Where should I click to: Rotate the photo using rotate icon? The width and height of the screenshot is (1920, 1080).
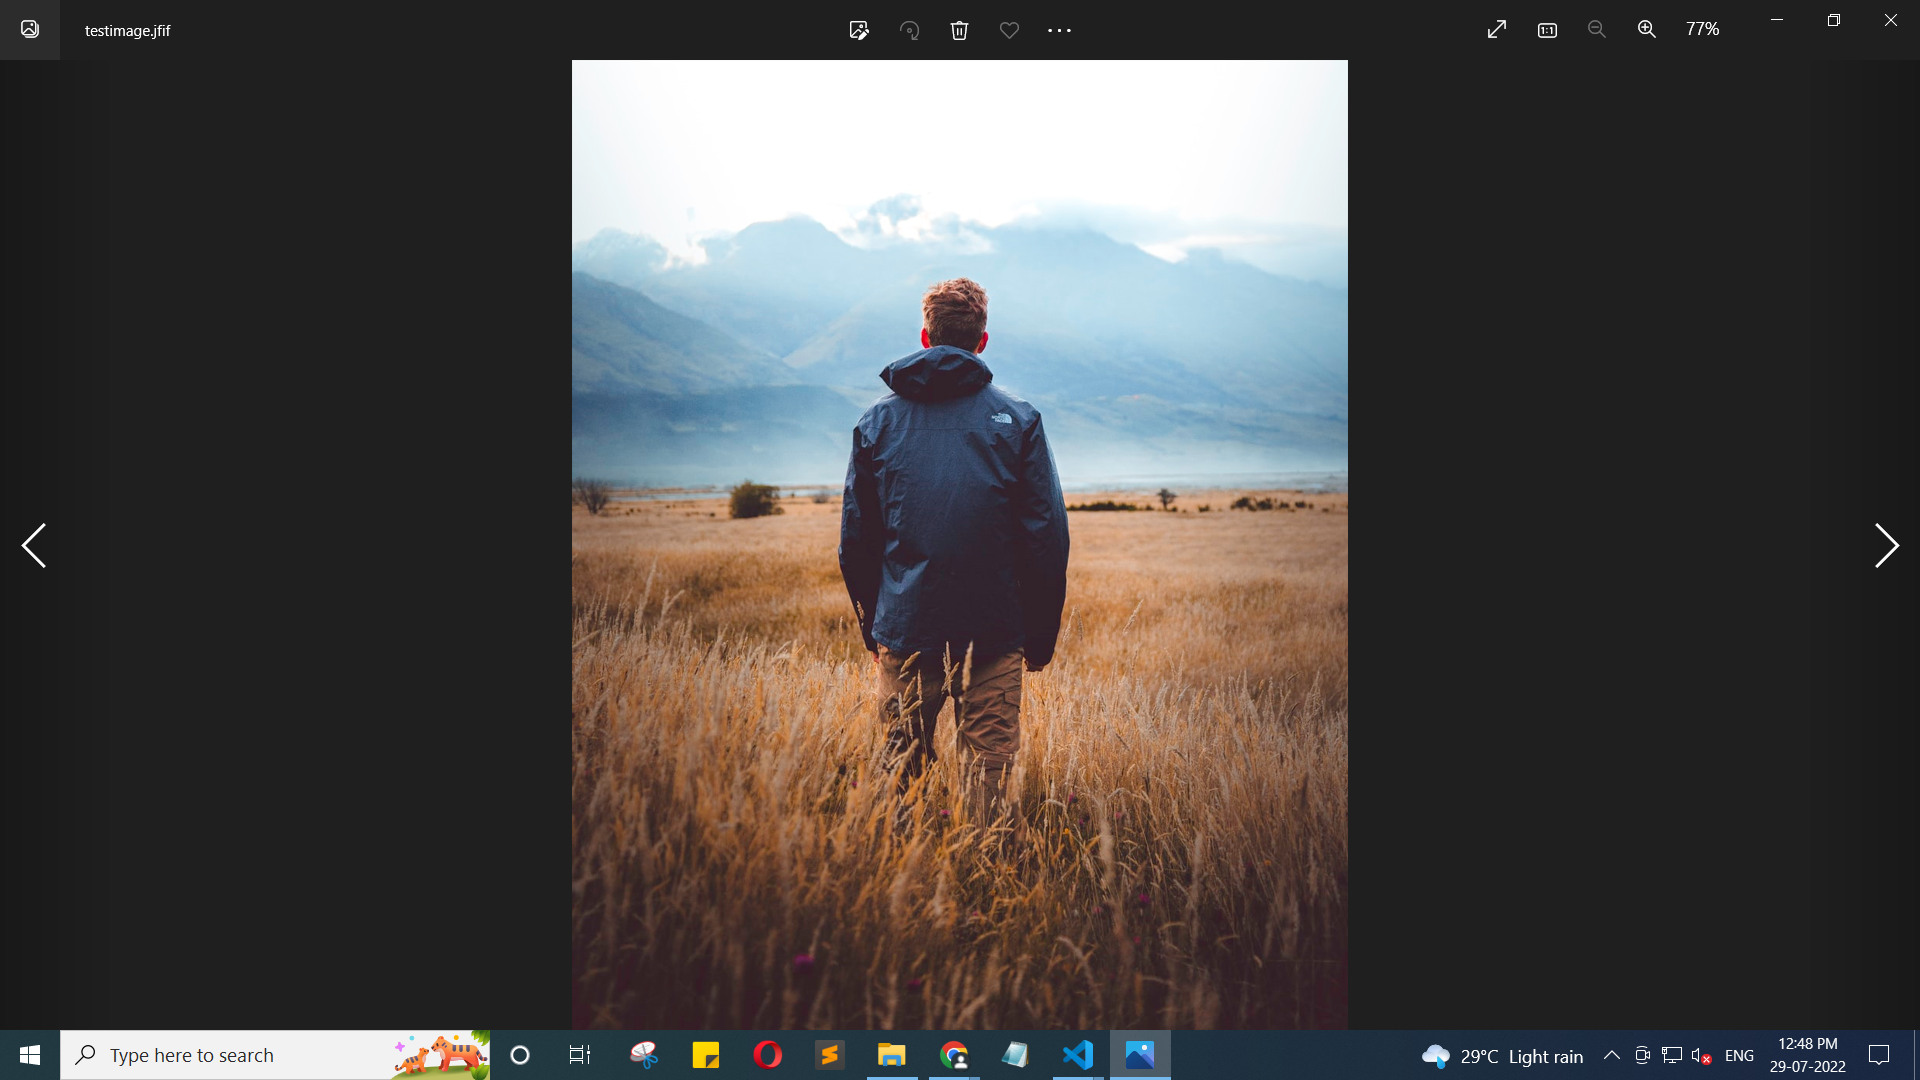pos(909,30)
